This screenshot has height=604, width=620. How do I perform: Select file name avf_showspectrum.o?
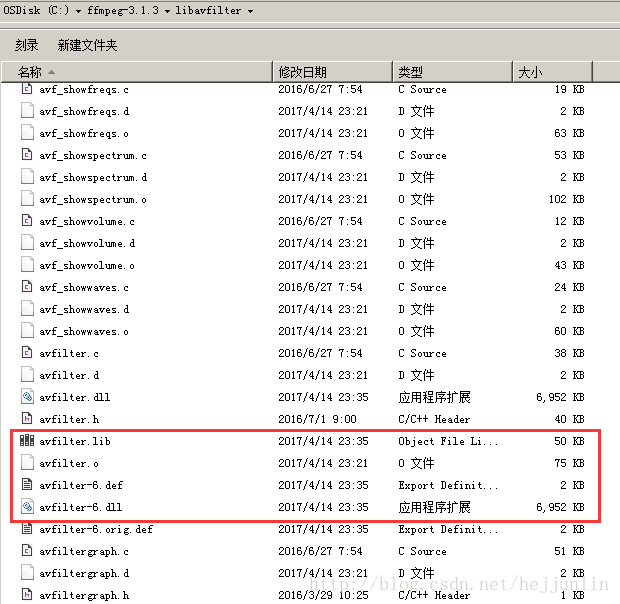tap(93, 199)
